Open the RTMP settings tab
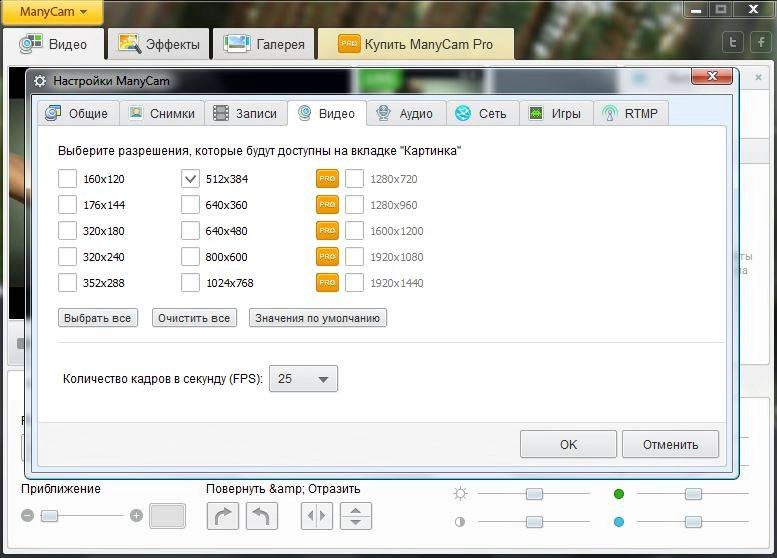The width and height of the screenshot is (777, 558). pyautogui.click(x=631, y=113)
